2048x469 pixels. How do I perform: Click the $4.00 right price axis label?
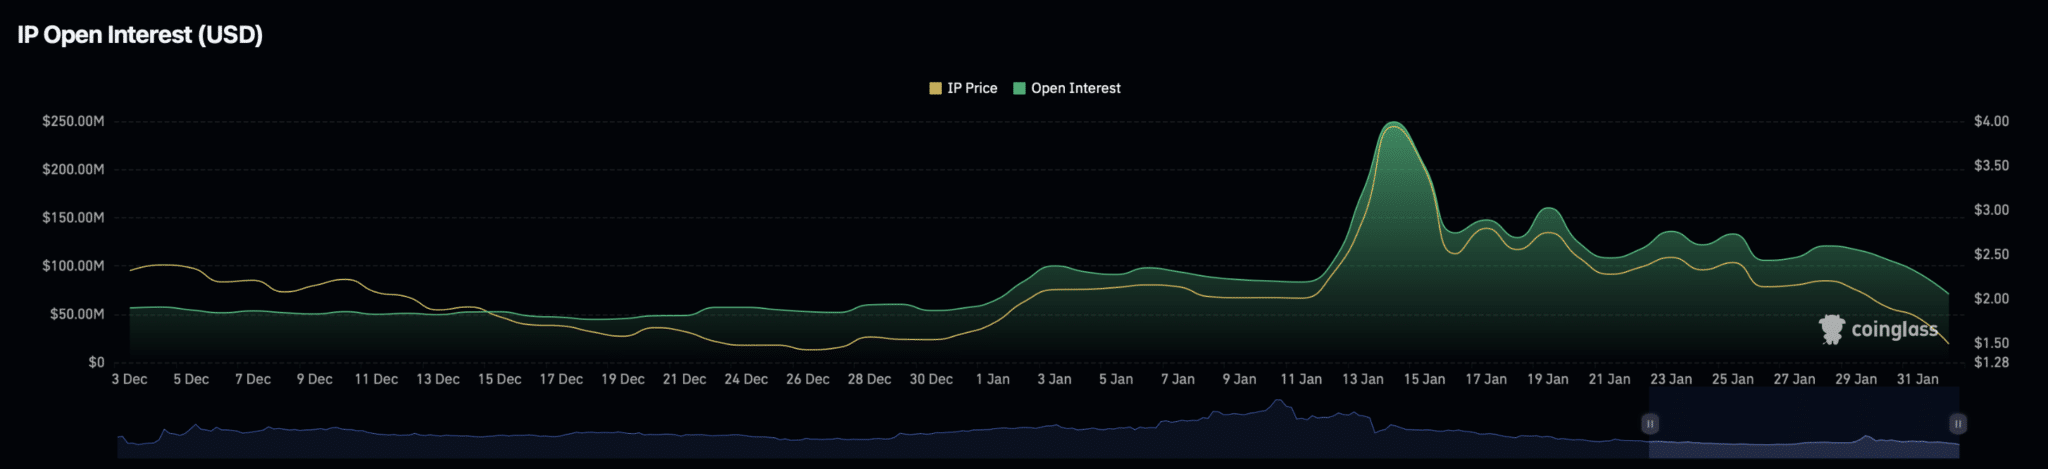click(1990, 121)
